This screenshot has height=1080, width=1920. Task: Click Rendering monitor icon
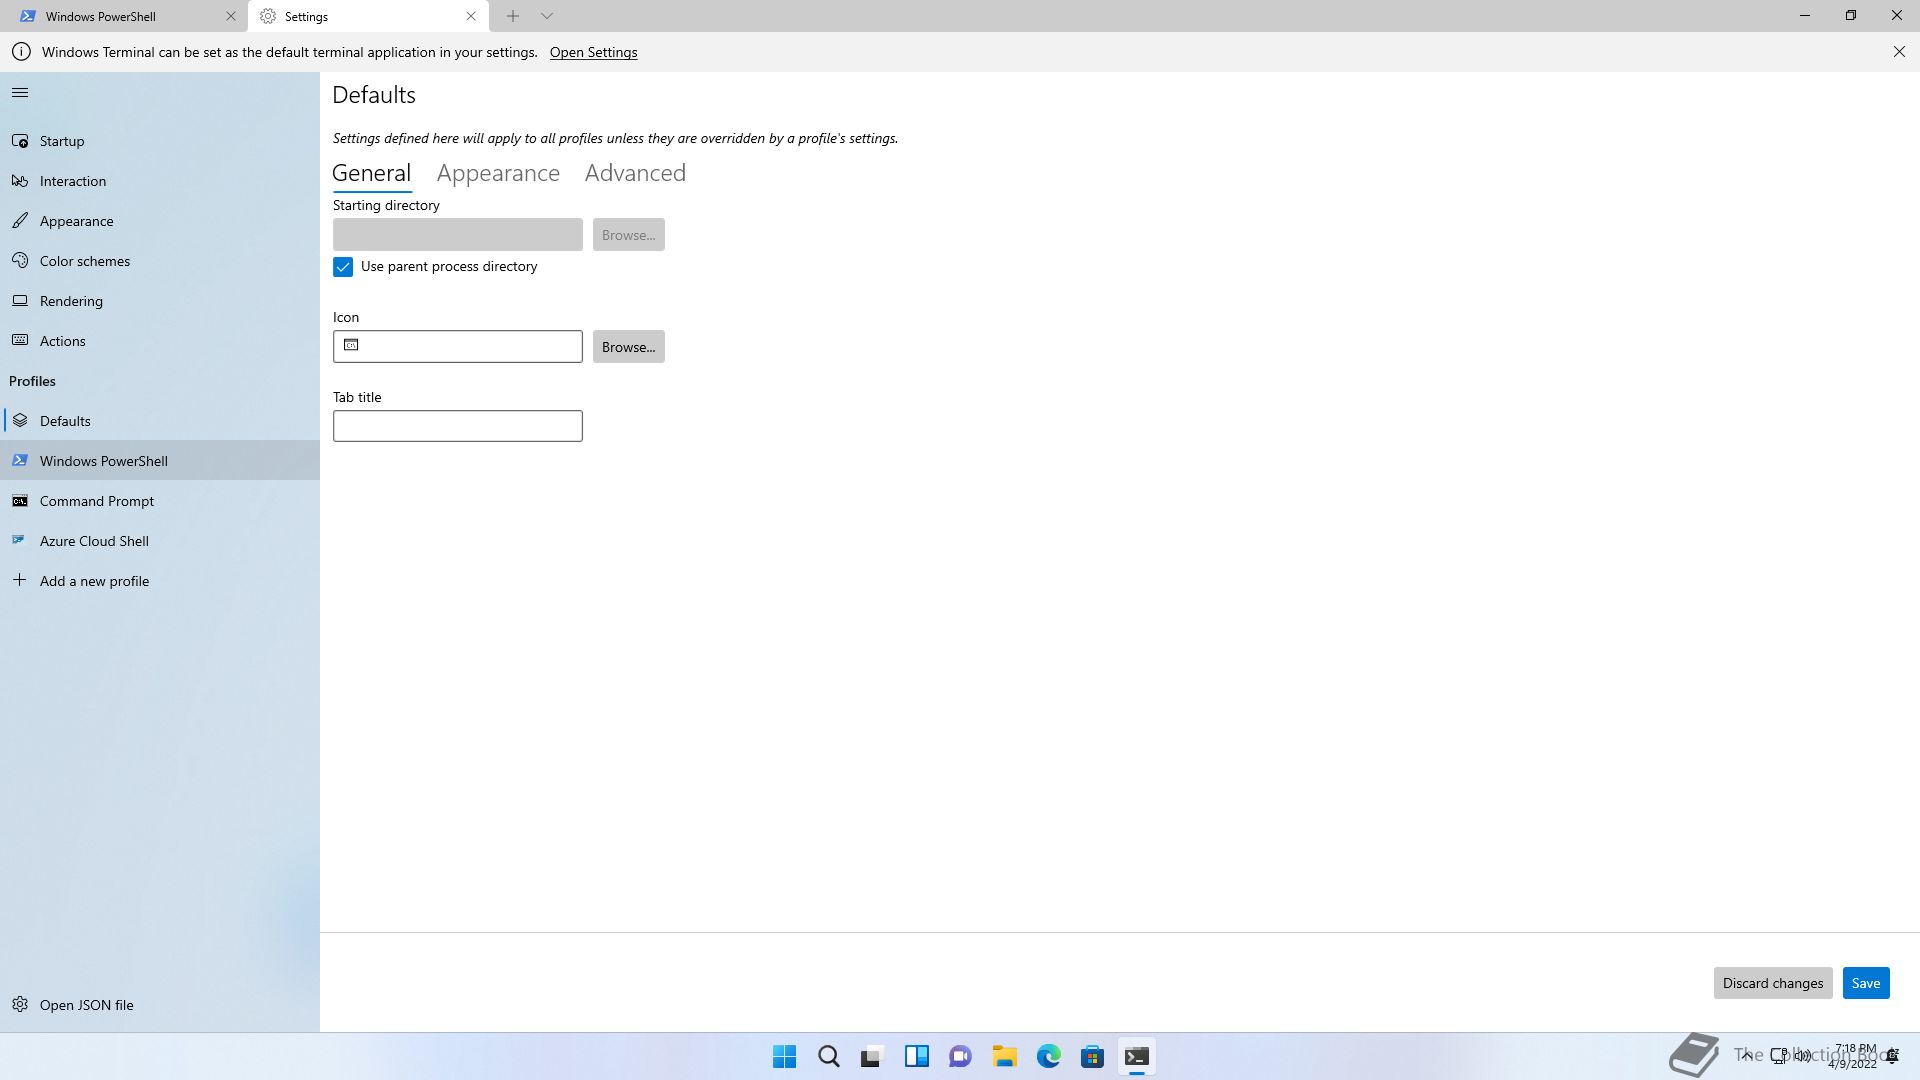(x=20, y=301)
